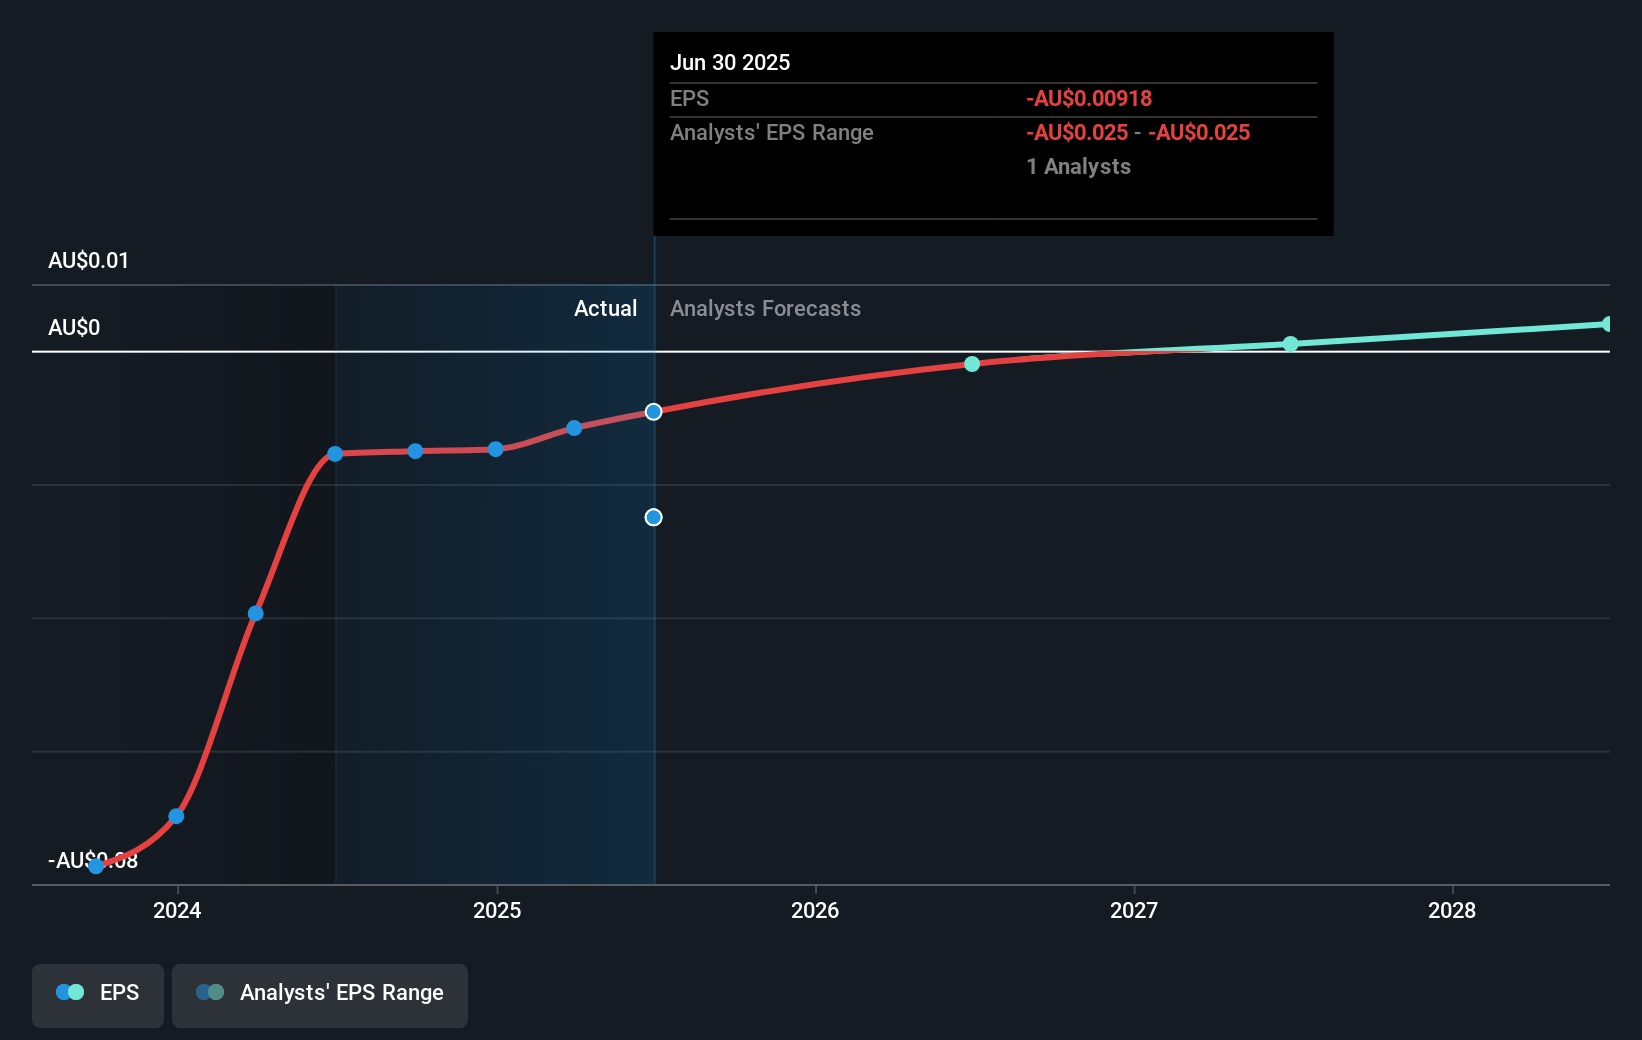Select the lowest EPS point at -AU$0.08
1642x1040 pixels.
(x=96, y=866)
